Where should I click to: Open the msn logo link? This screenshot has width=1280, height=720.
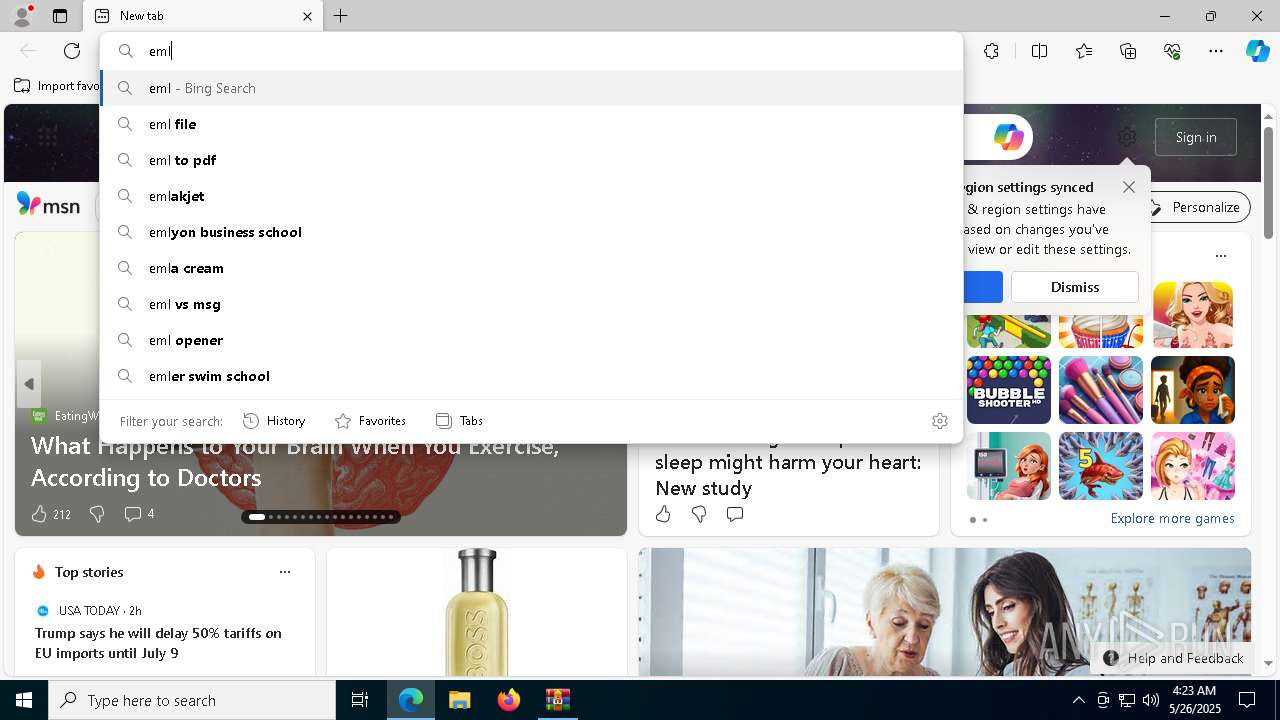(48, 205)
